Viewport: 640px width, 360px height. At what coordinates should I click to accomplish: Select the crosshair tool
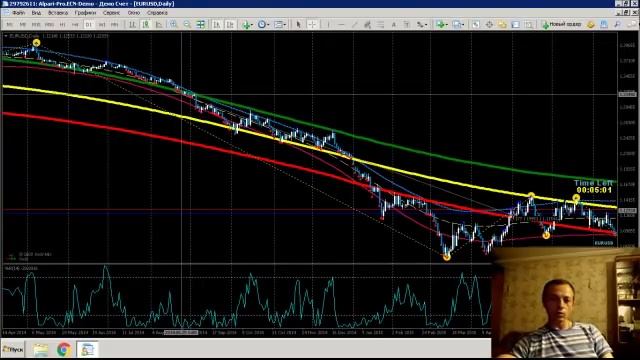click(x=312, y=24)
